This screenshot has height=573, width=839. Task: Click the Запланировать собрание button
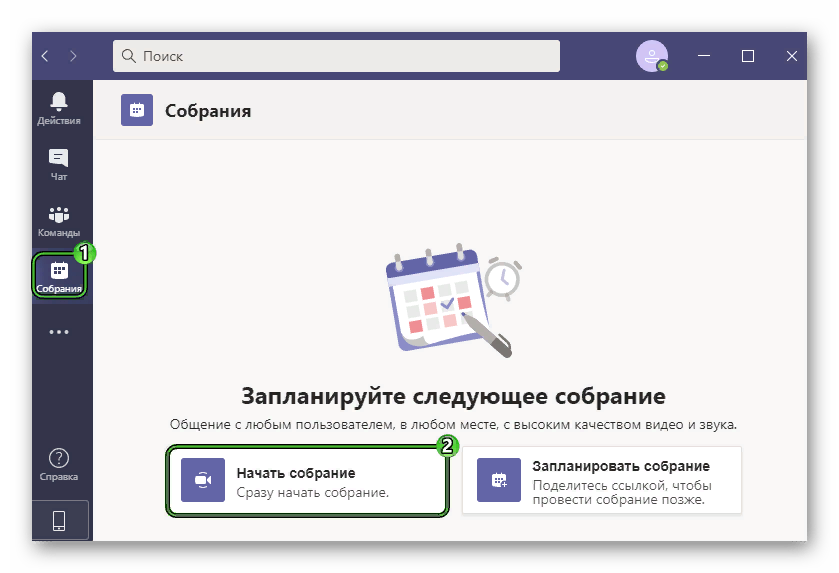pos(602,481)
